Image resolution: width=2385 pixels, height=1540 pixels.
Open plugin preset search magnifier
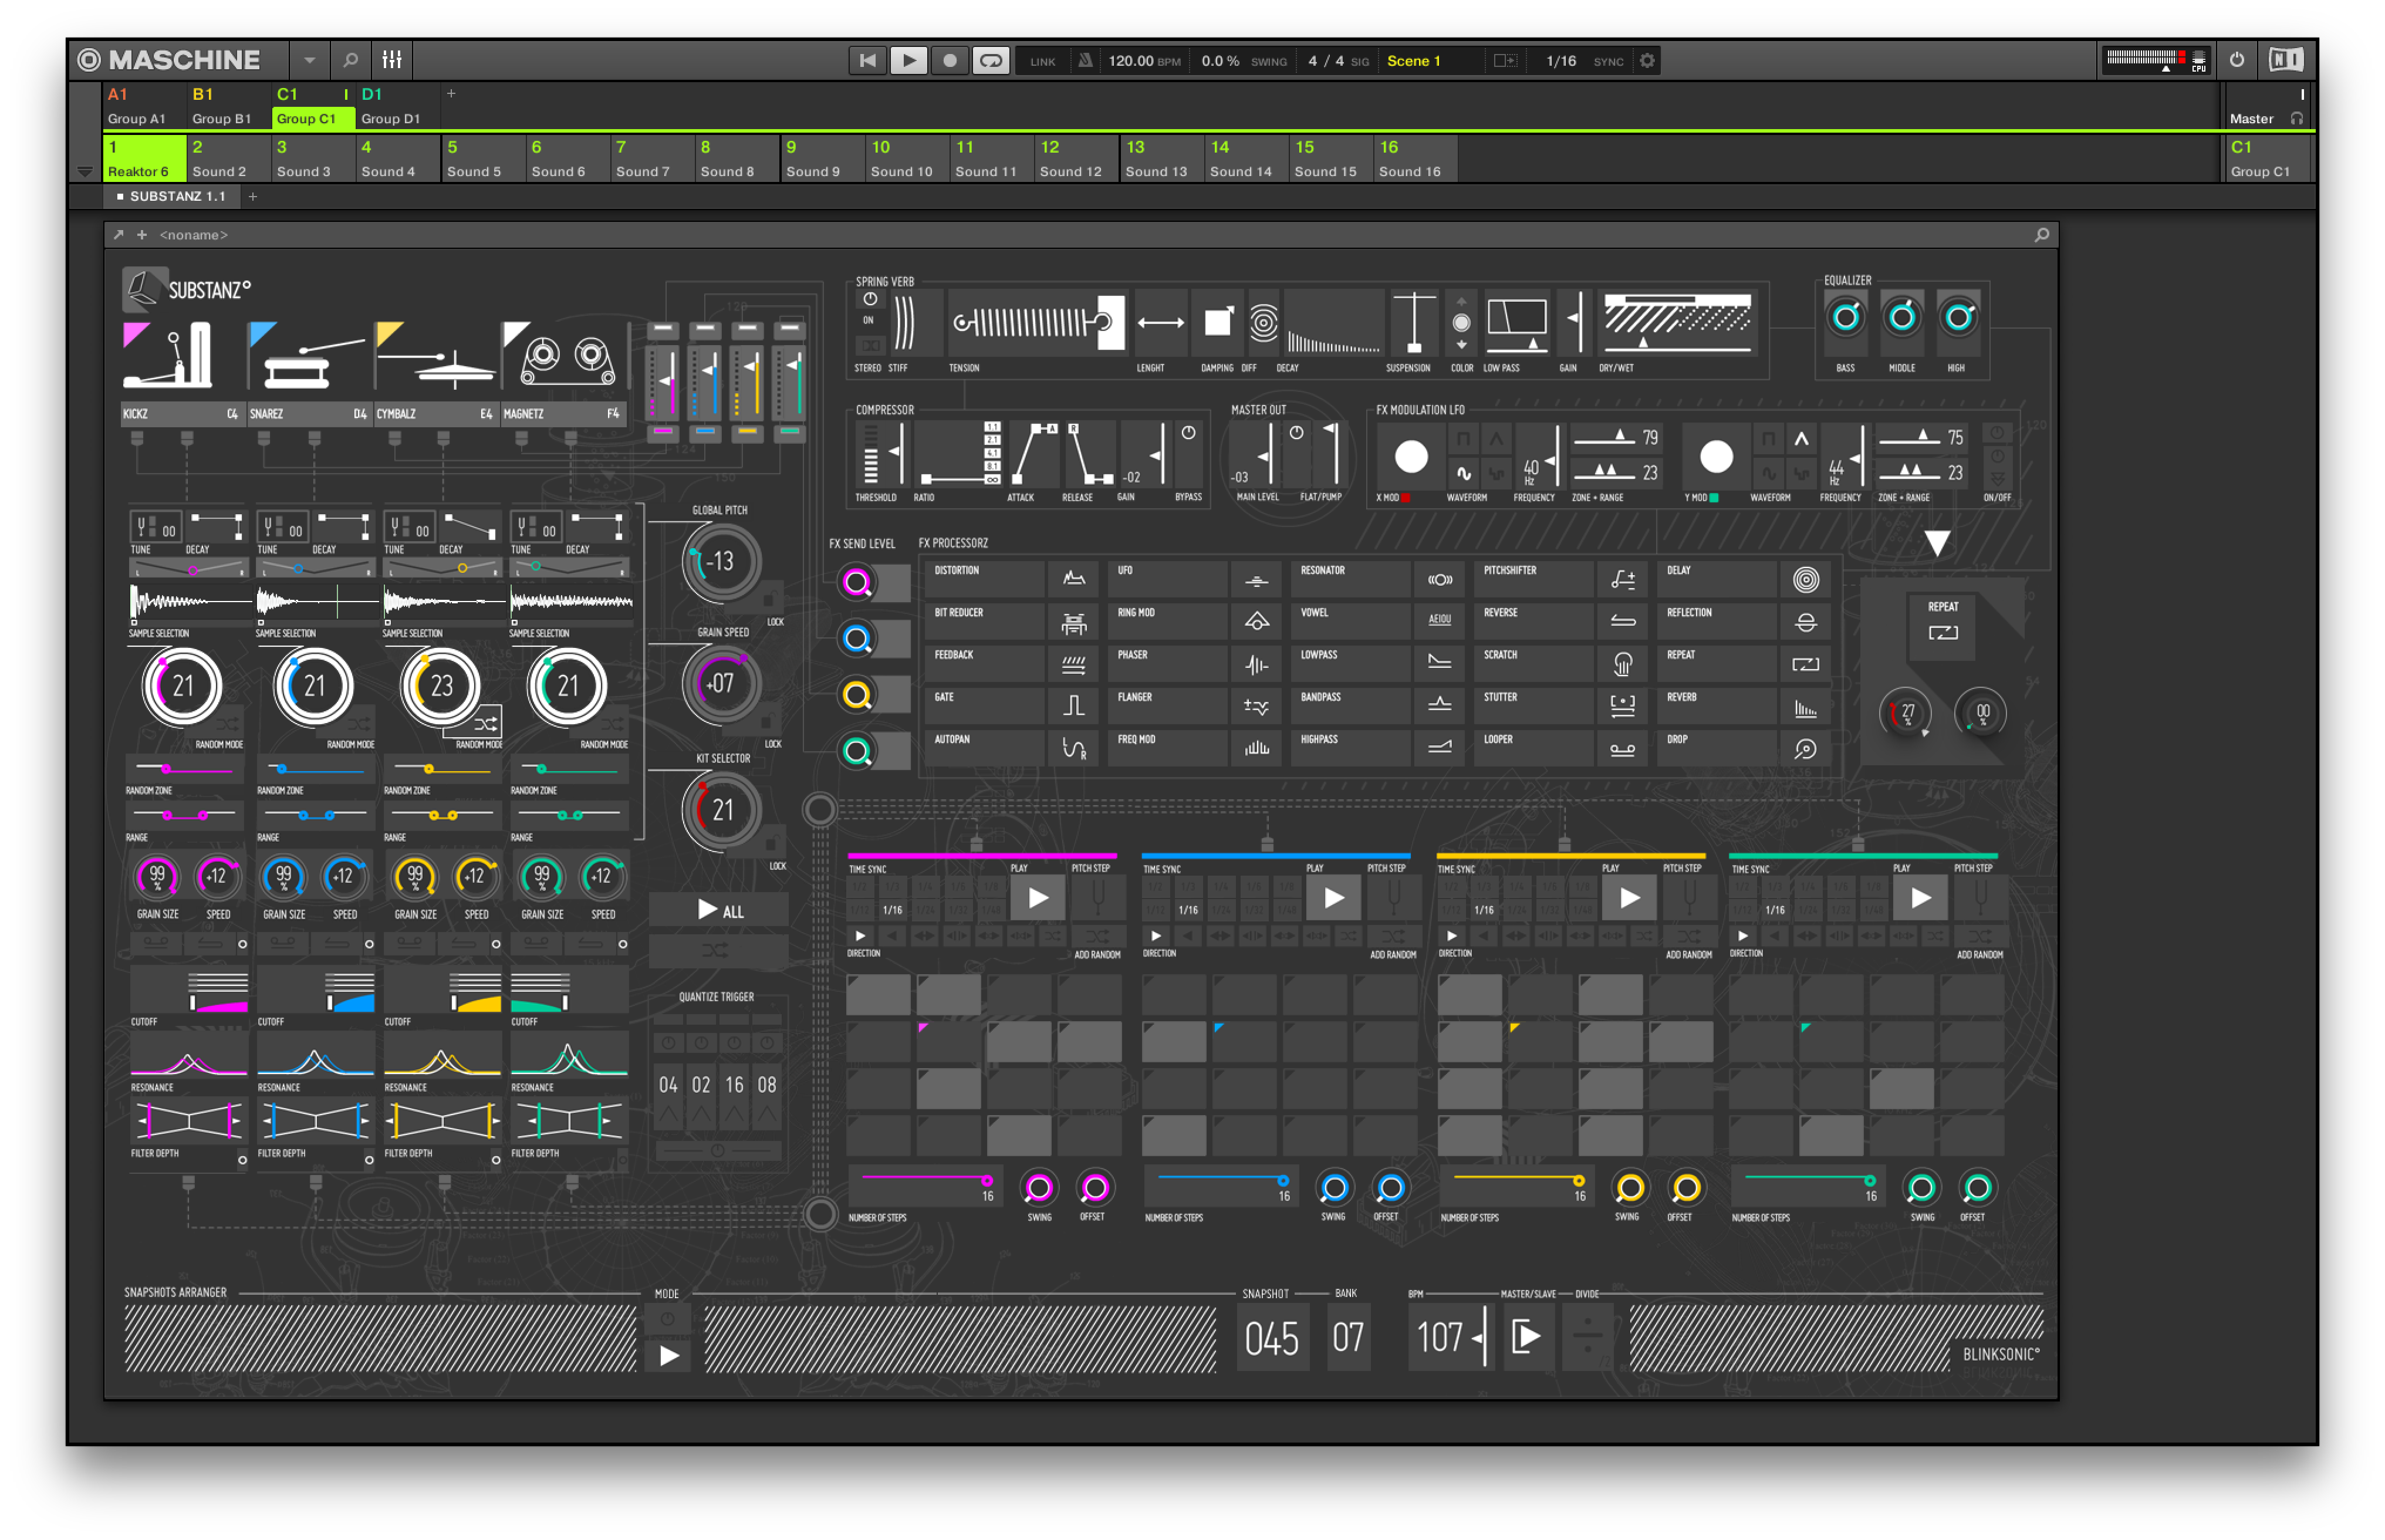click(x=2041, y=234)
